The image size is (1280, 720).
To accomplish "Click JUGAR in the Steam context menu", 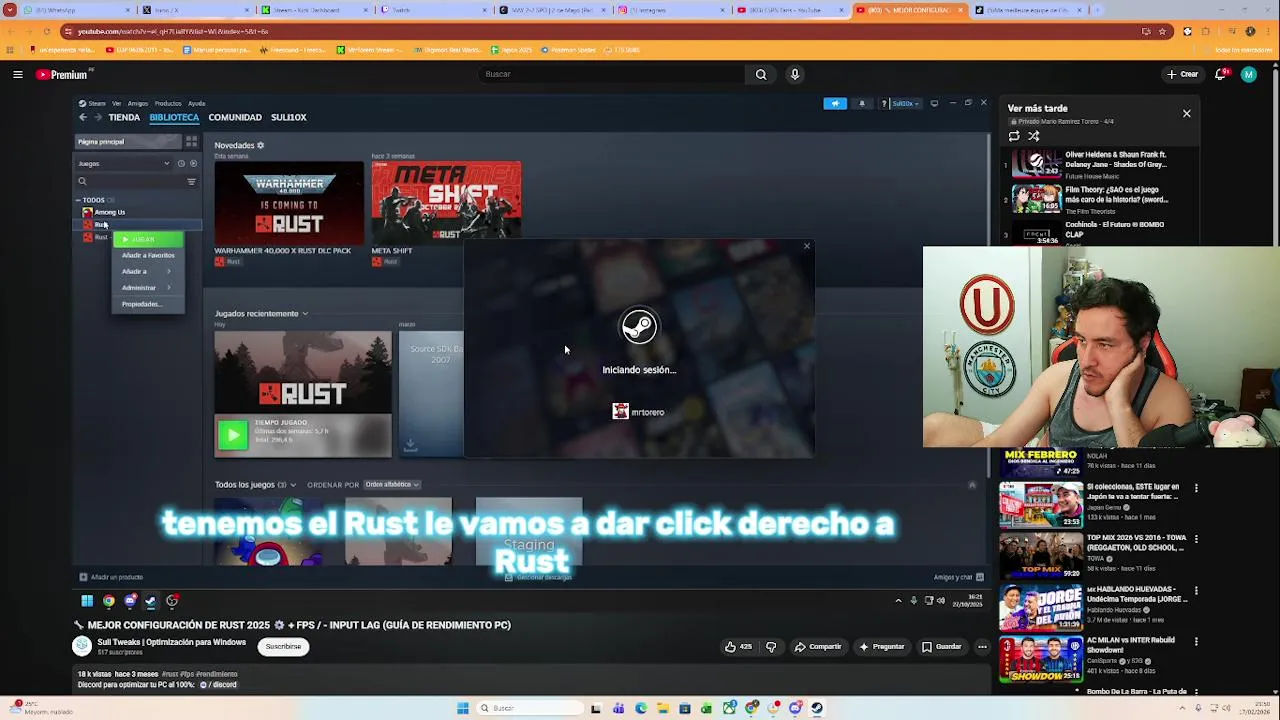I will pos(148,240).
